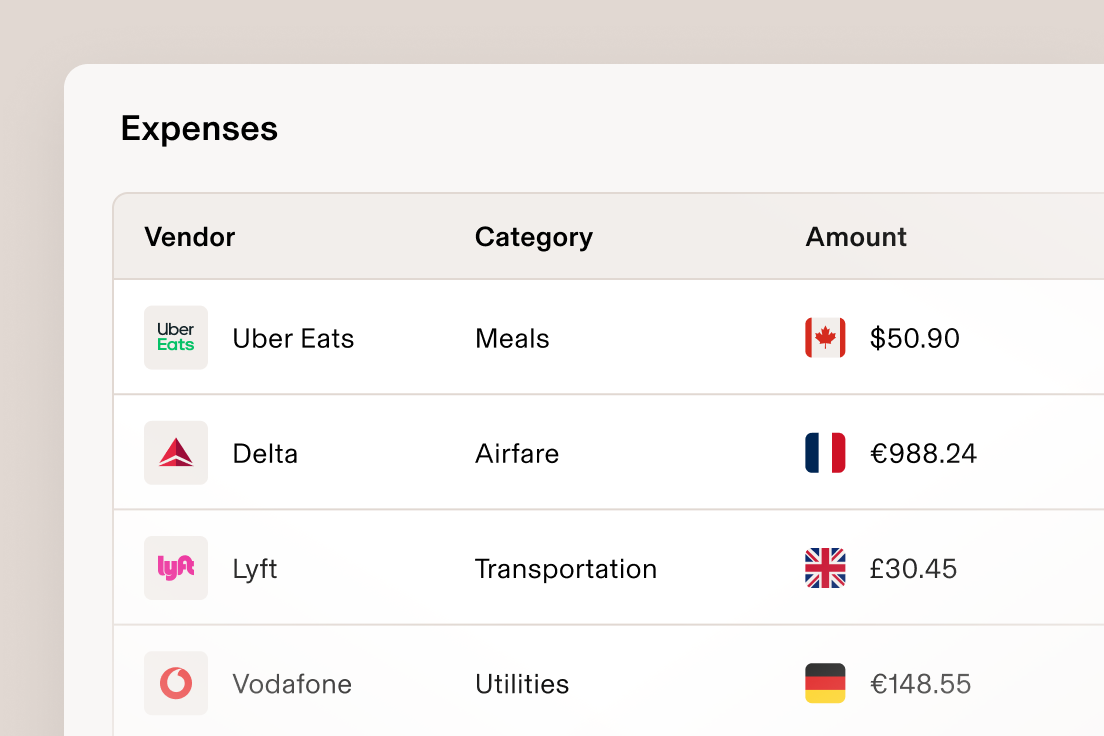Click the UK flag next to £30.45
Viewport: 1104px width, 736px height.
(824, 568)
